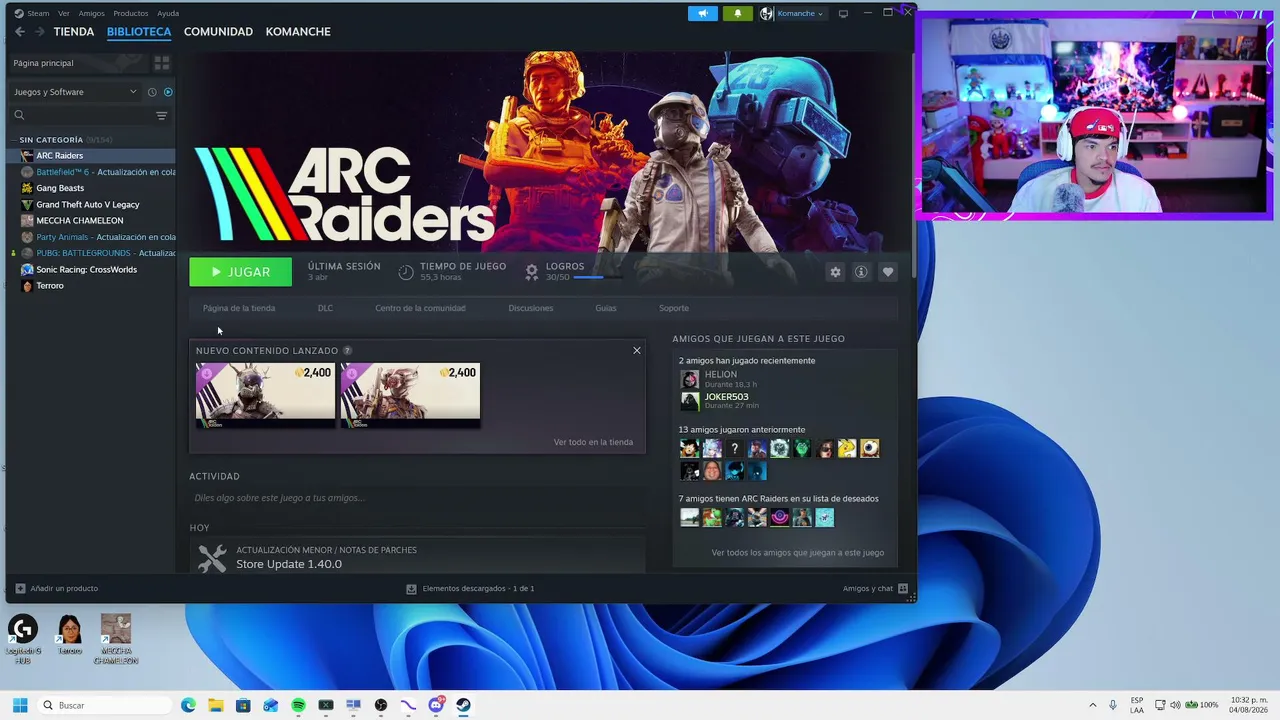Open the Ver menu
Viewport: 1280px width, 720px height.
(x=64, y=13)
